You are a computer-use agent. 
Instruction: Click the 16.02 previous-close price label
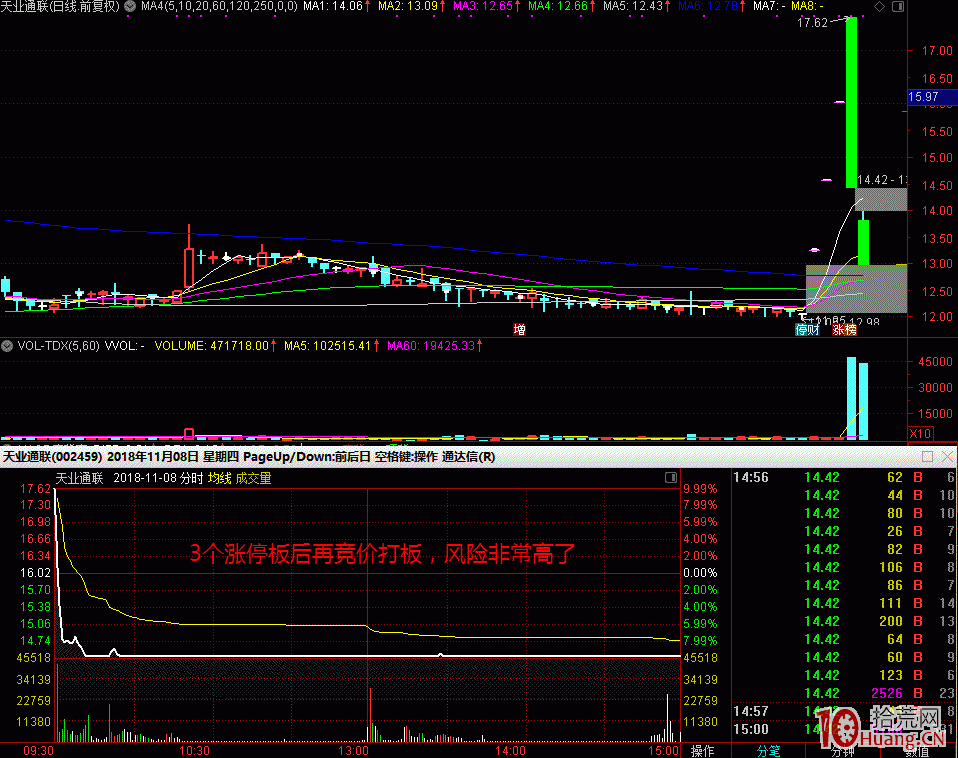coord(35,573)
